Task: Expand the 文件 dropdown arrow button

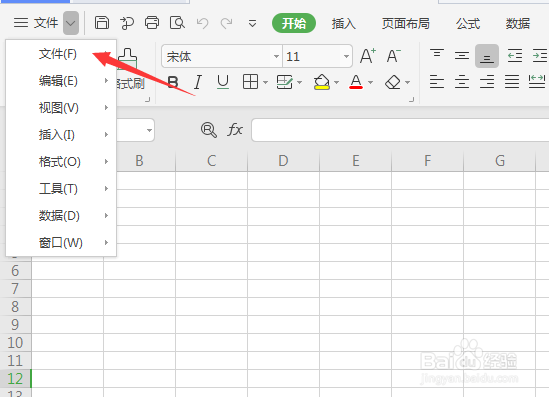Action: [71, 23]
